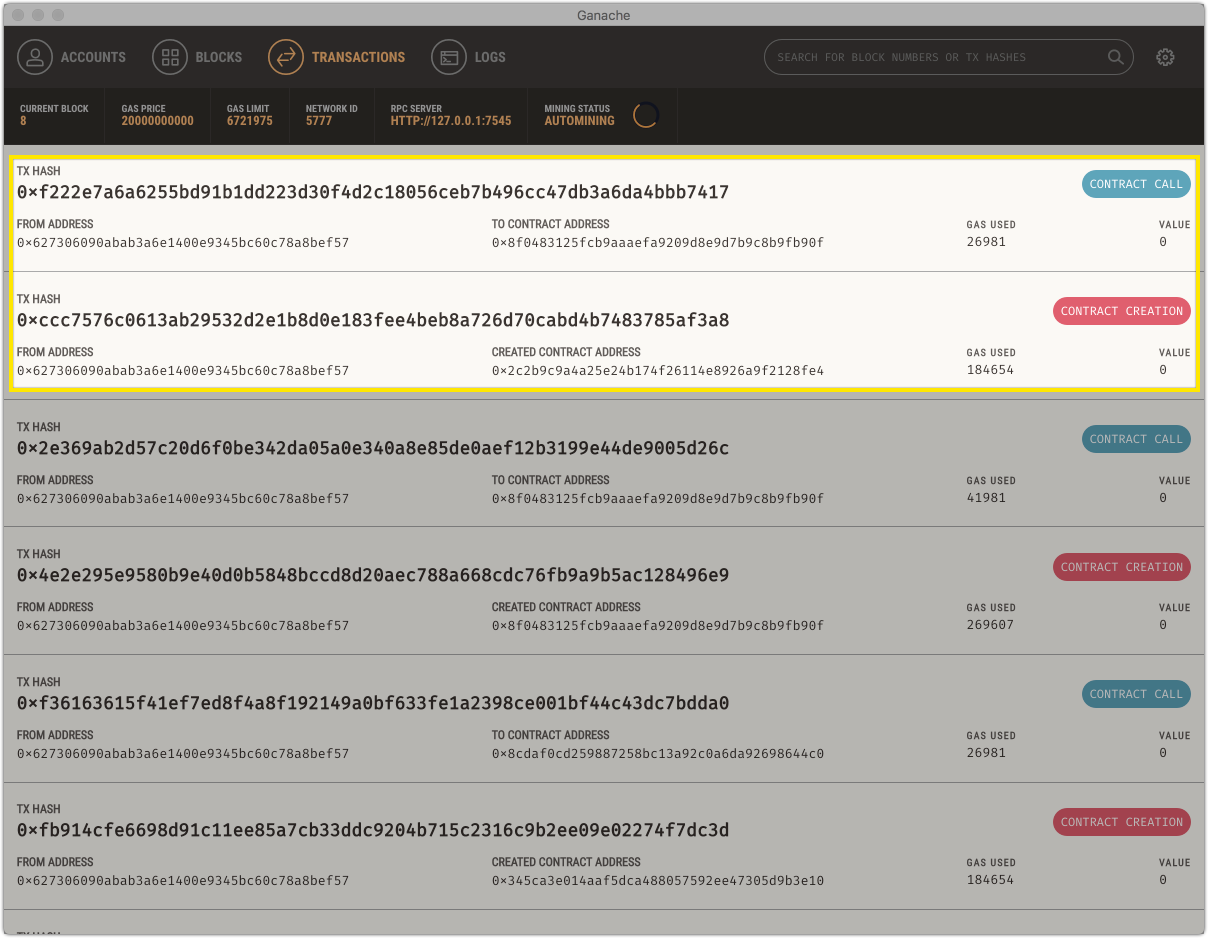Screen dimensions: 1208x938
Task: Focus the block numbers or tx hashes search field
Action: 948,57
